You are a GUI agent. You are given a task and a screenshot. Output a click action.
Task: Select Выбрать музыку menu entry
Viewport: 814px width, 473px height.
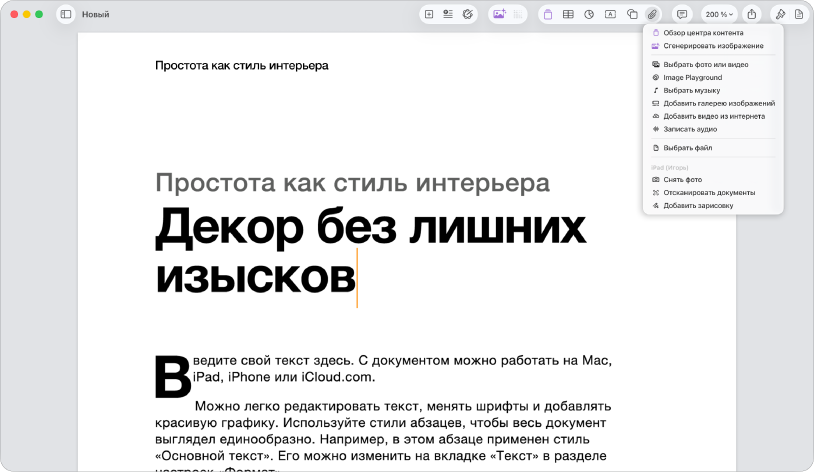pyautogui.click(x=713, y=90)
